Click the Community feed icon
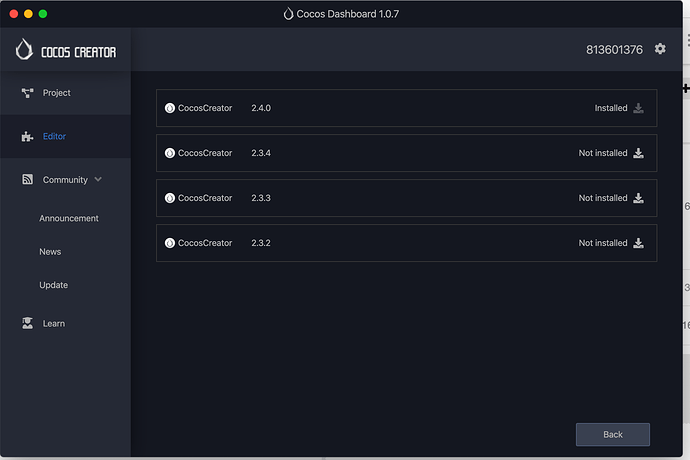The image size is (690, 460). pyautogui.click(x=27, y=180)
